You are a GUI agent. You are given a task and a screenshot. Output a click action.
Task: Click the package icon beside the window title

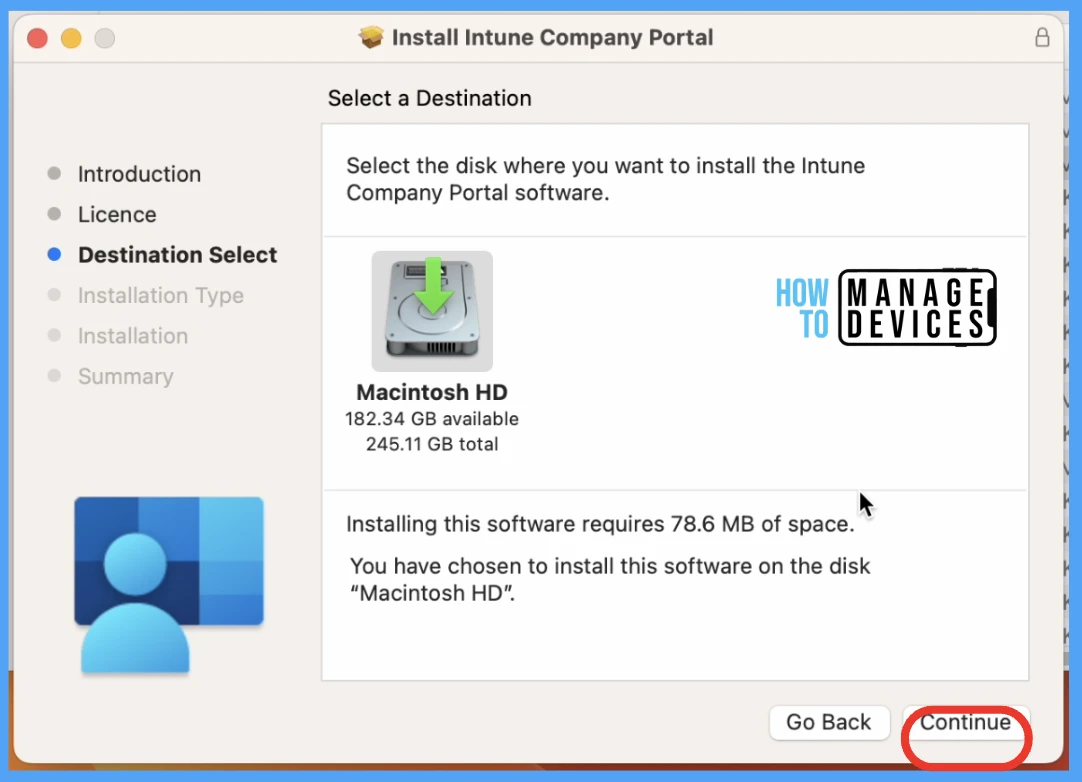pos(371,37)
